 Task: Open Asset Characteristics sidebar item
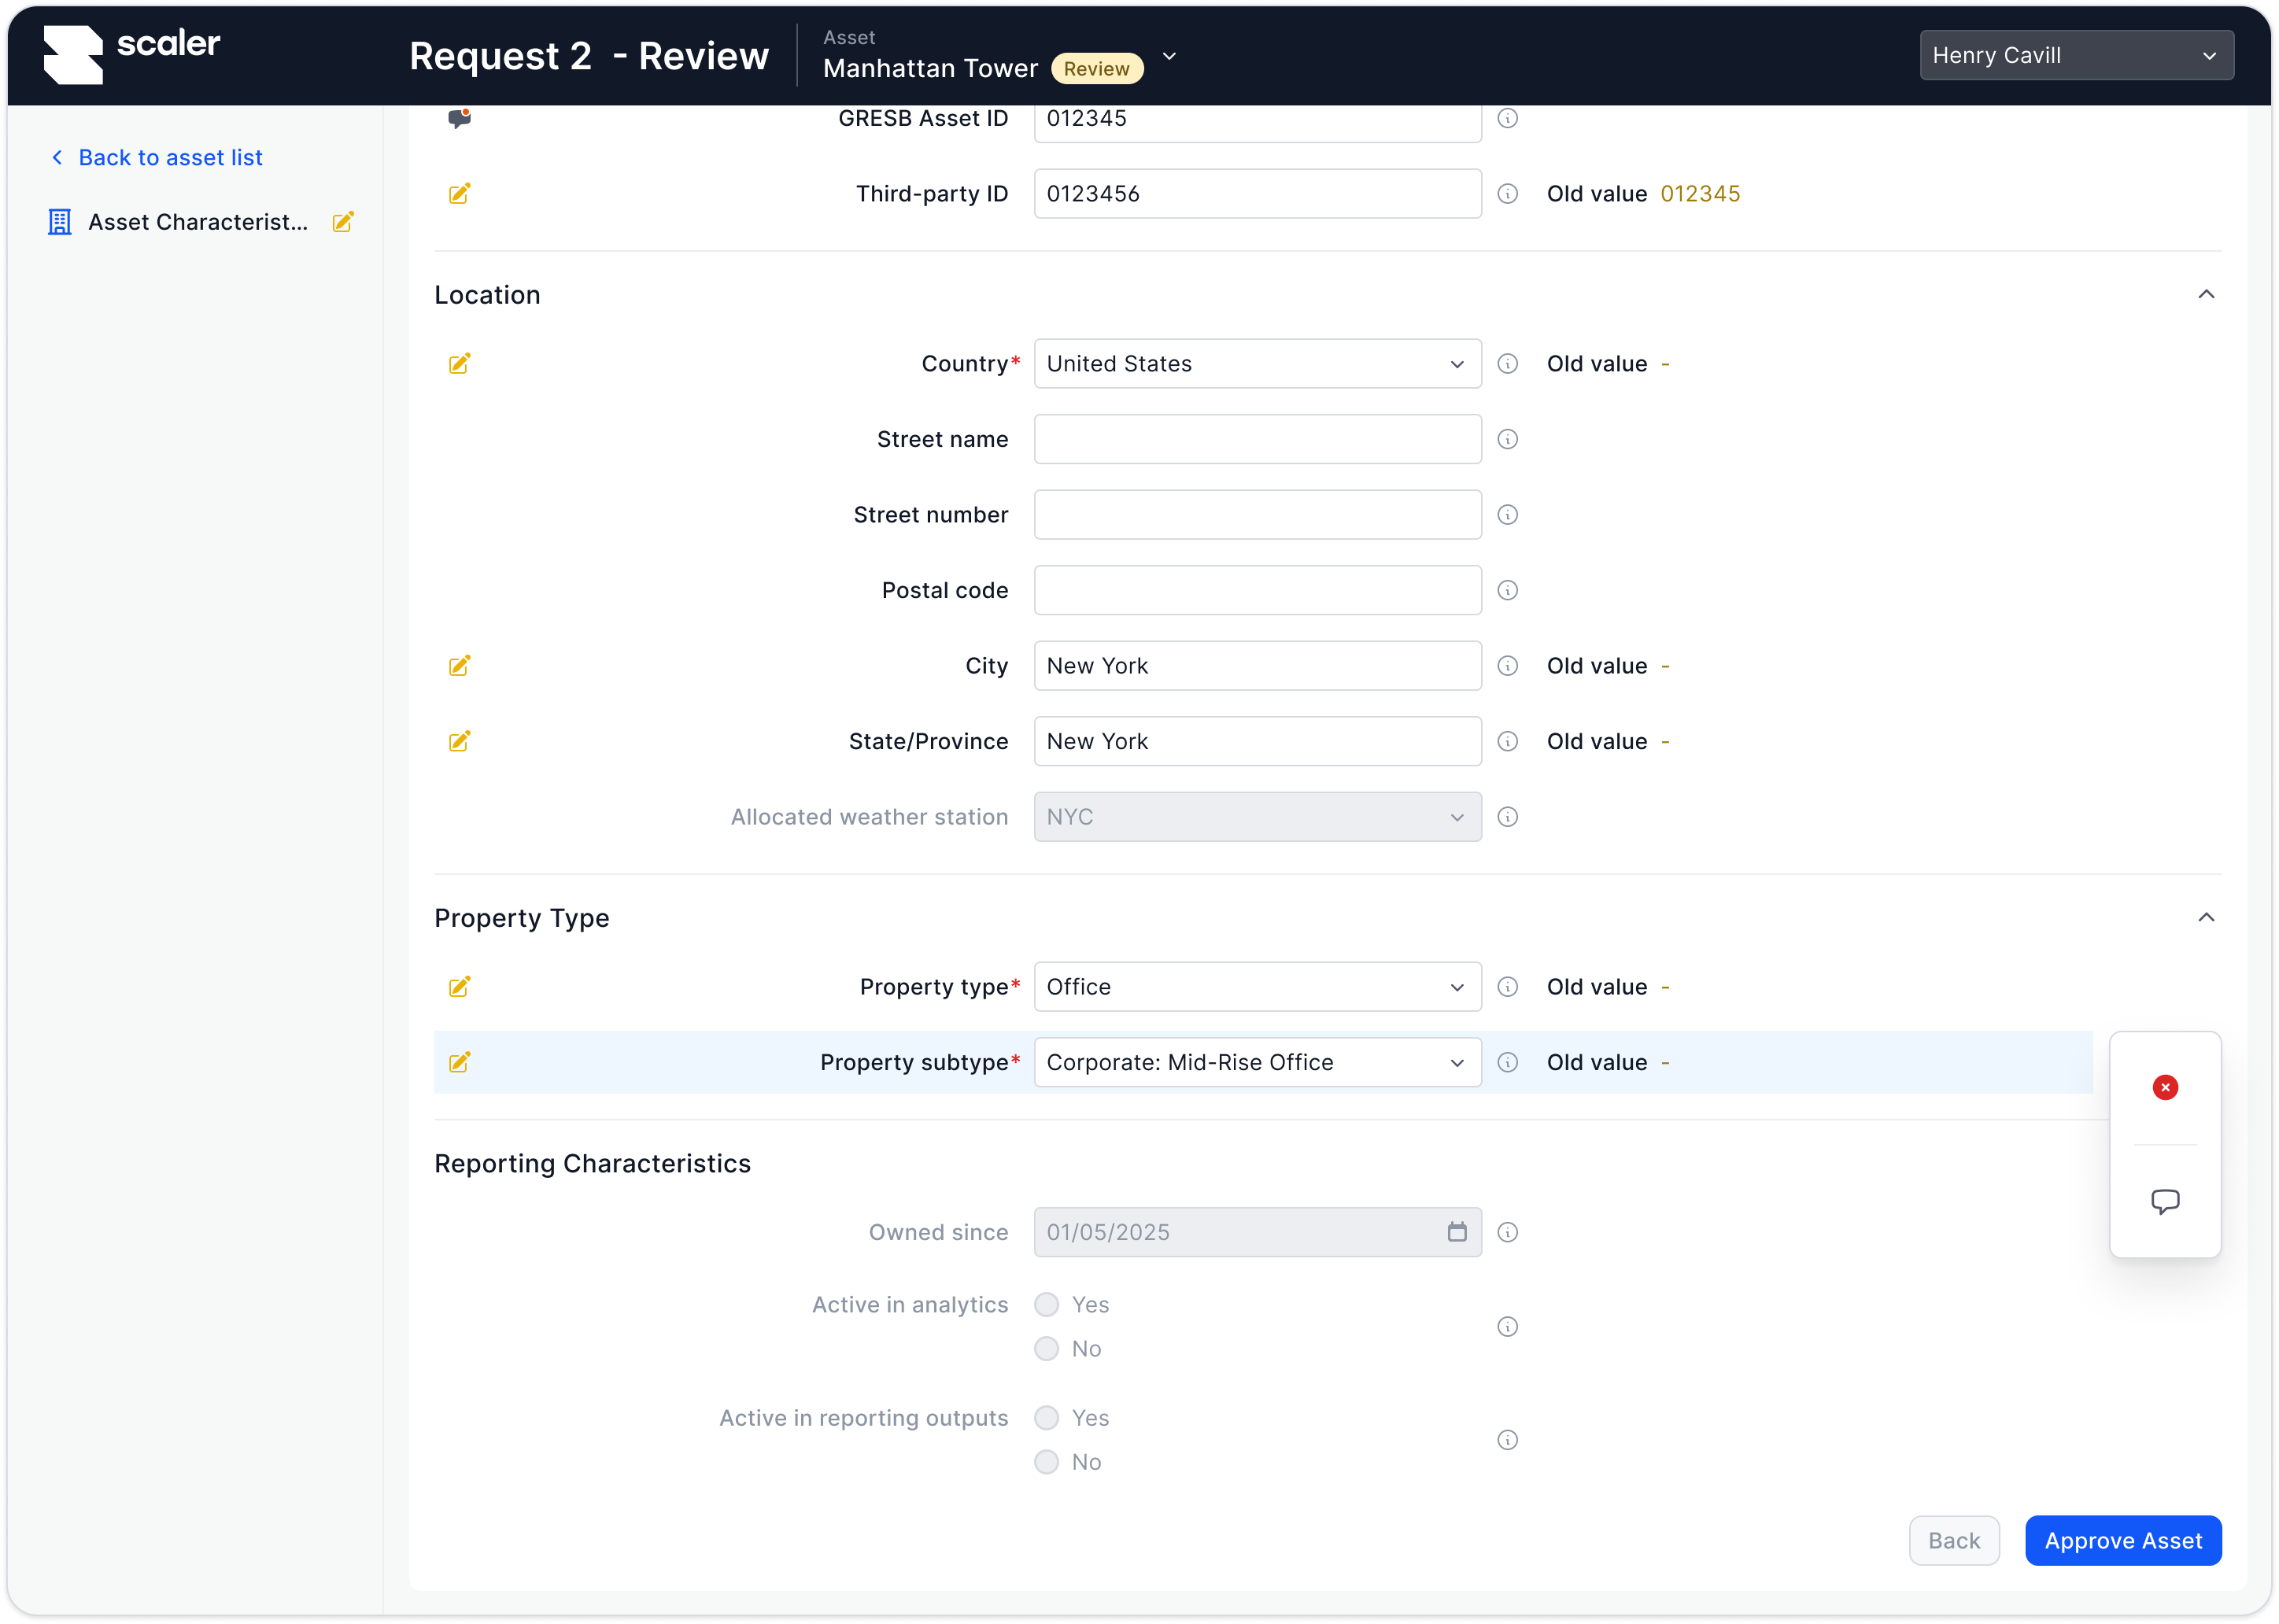click(197, 222)
